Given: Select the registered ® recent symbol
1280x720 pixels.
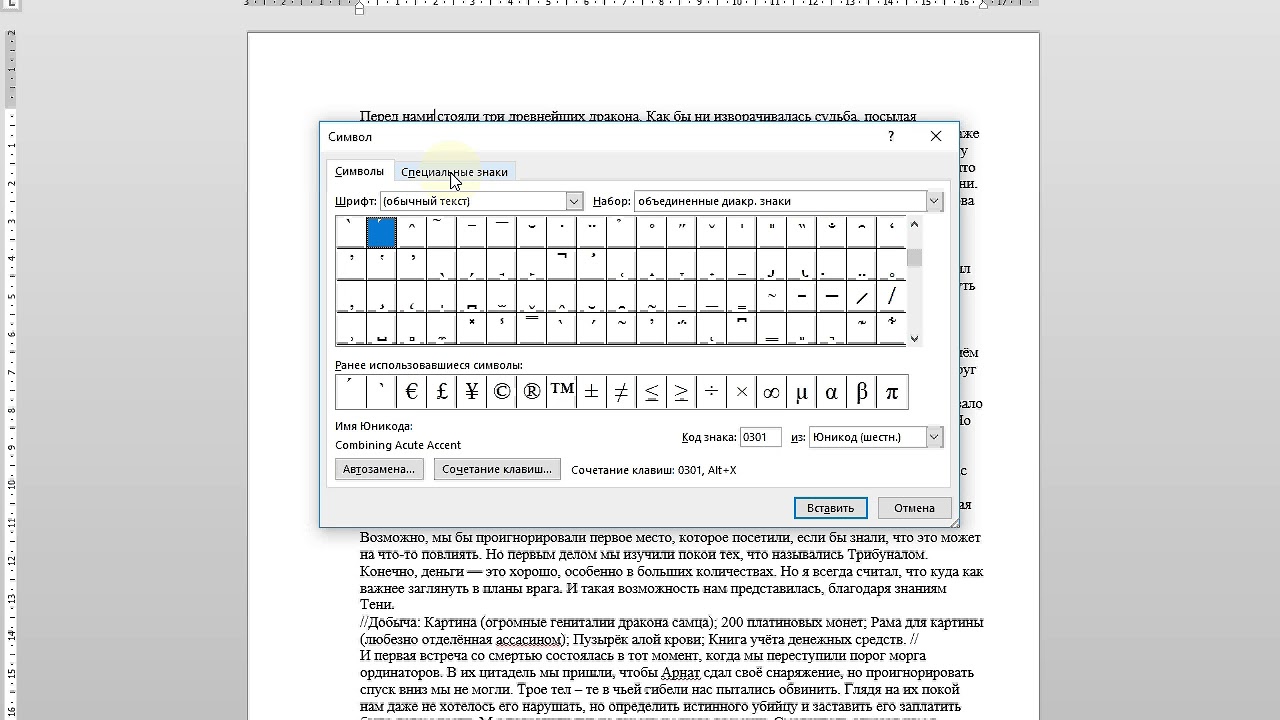Looking at the screenshot, I should tap(531, 392).
